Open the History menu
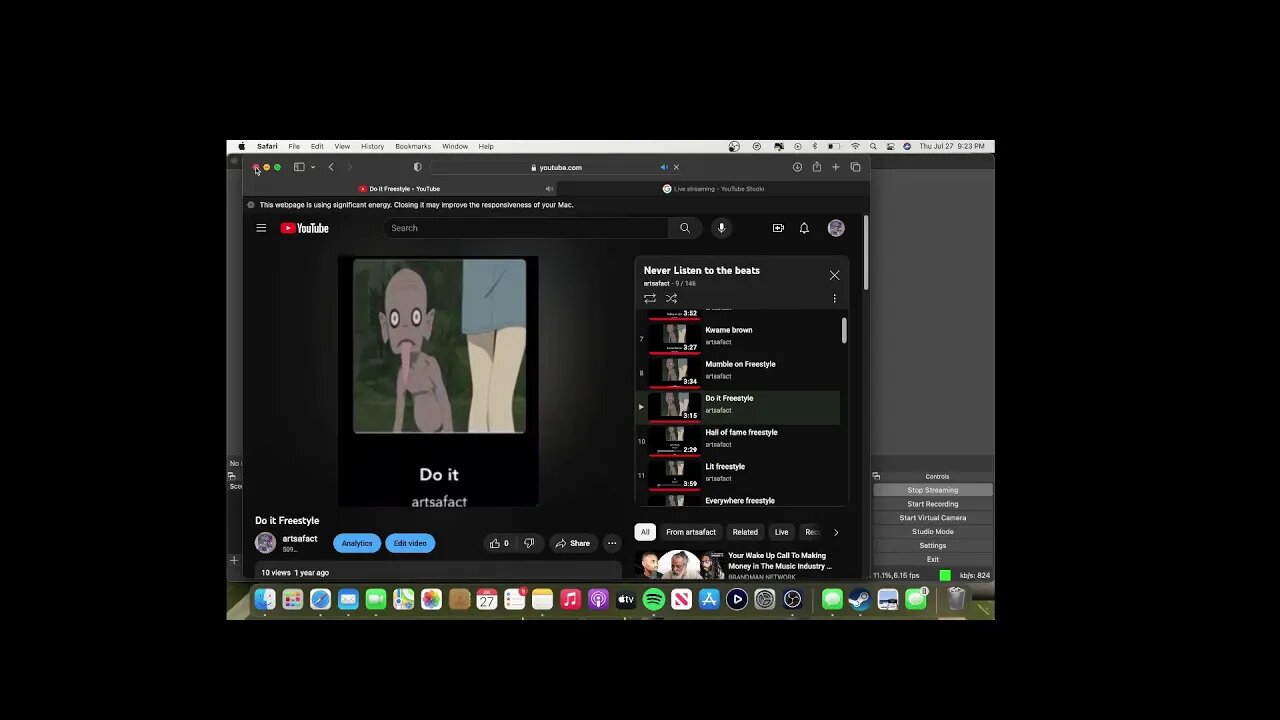1280x720 pixels. (372, 146)
